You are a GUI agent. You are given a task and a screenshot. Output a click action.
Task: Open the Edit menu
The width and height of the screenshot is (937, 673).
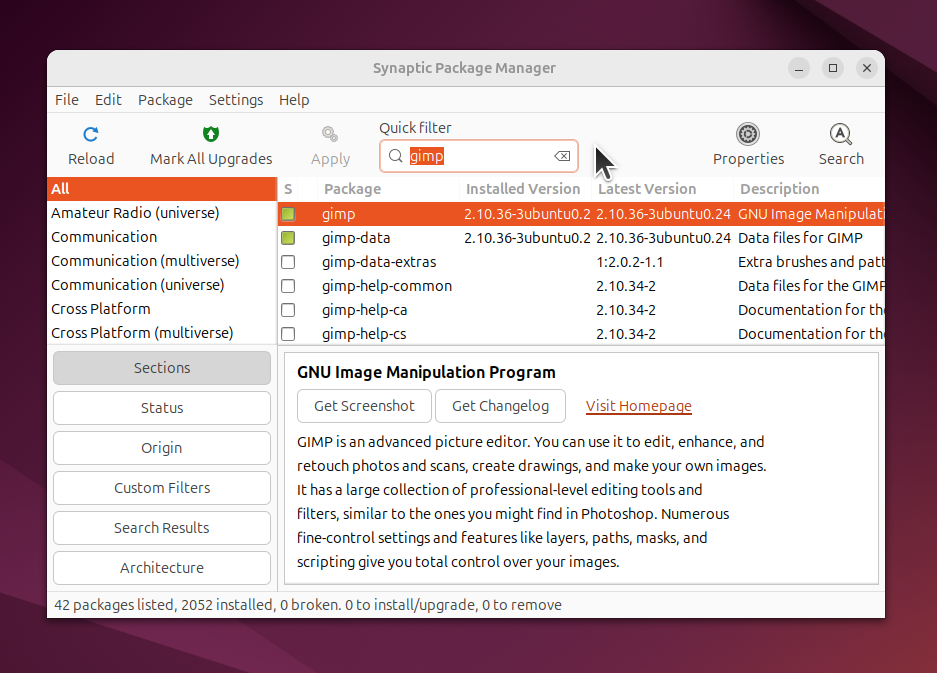click(x=108, y=100)
